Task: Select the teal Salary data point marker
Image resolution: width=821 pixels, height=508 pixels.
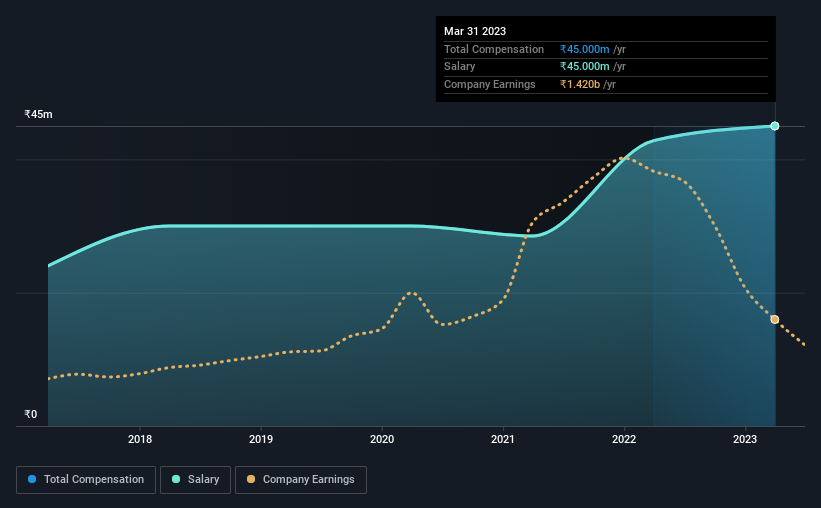Action: [775, 126]
